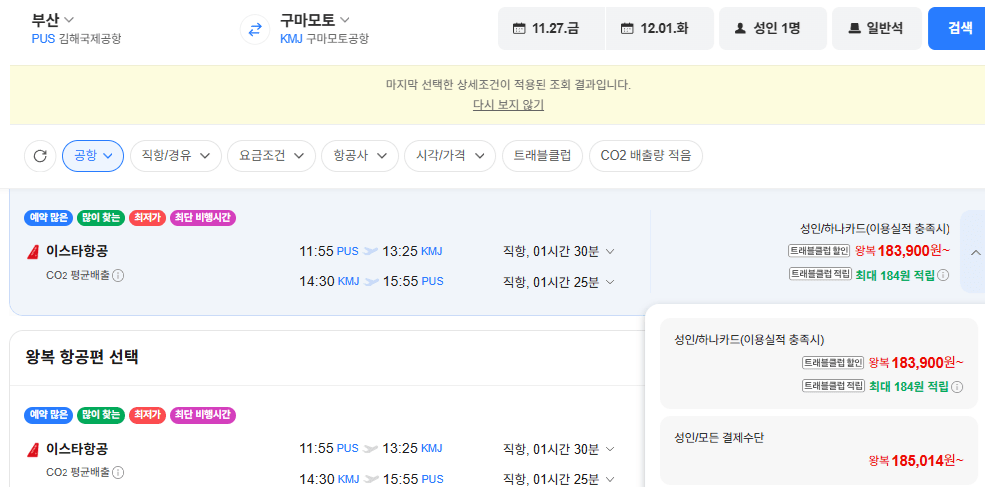The image size is (985, 487).
Task: Click 최저가 badge in lower card
Action: (148, 415)
